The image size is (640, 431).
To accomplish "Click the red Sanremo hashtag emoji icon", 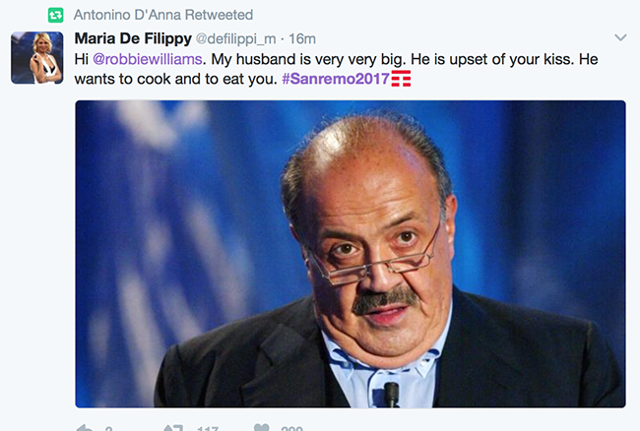I will click(x=402, y=79).
